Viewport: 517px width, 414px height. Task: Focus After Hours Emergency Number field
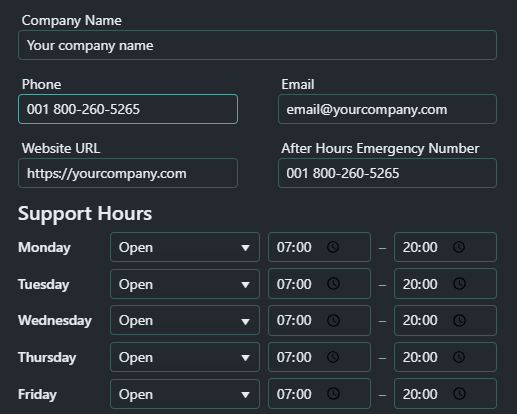[x=387, y=173]
